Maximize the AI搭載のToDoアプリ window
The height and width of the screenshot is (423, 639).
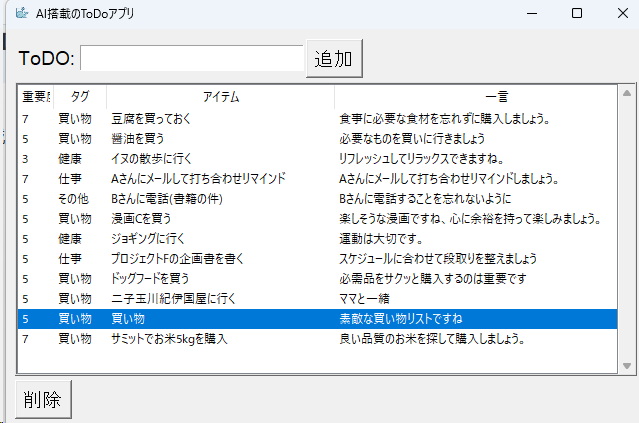click(x=577, y=14)
